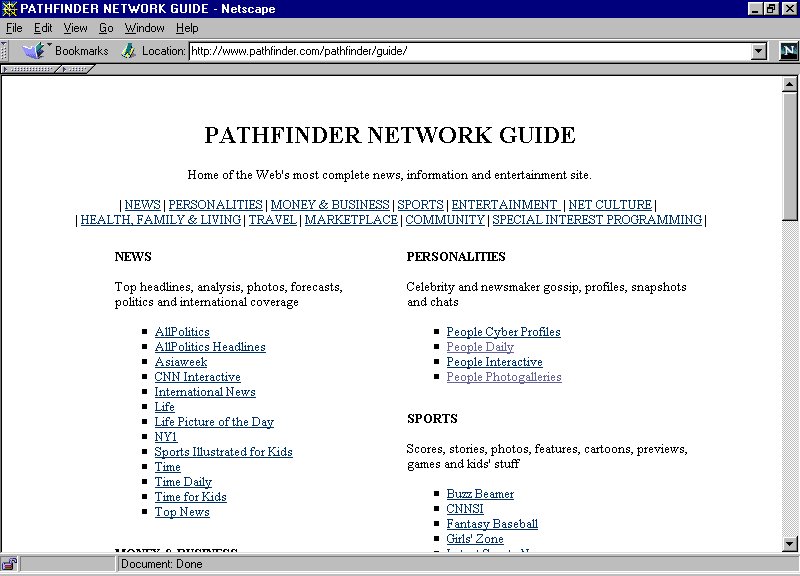Click the 'PATHFINDER NETWORK GUIDE' page heading

coord(390,135)
